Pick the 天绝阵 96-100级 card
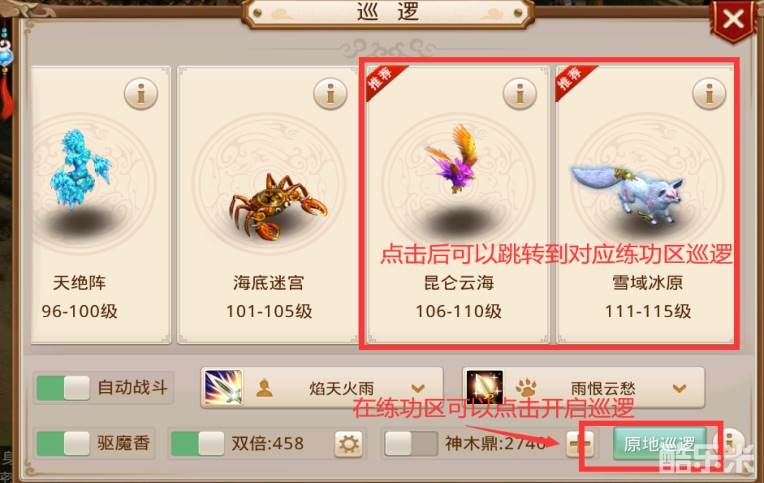This screenshot has height=483, width=764. click(101, 205)
